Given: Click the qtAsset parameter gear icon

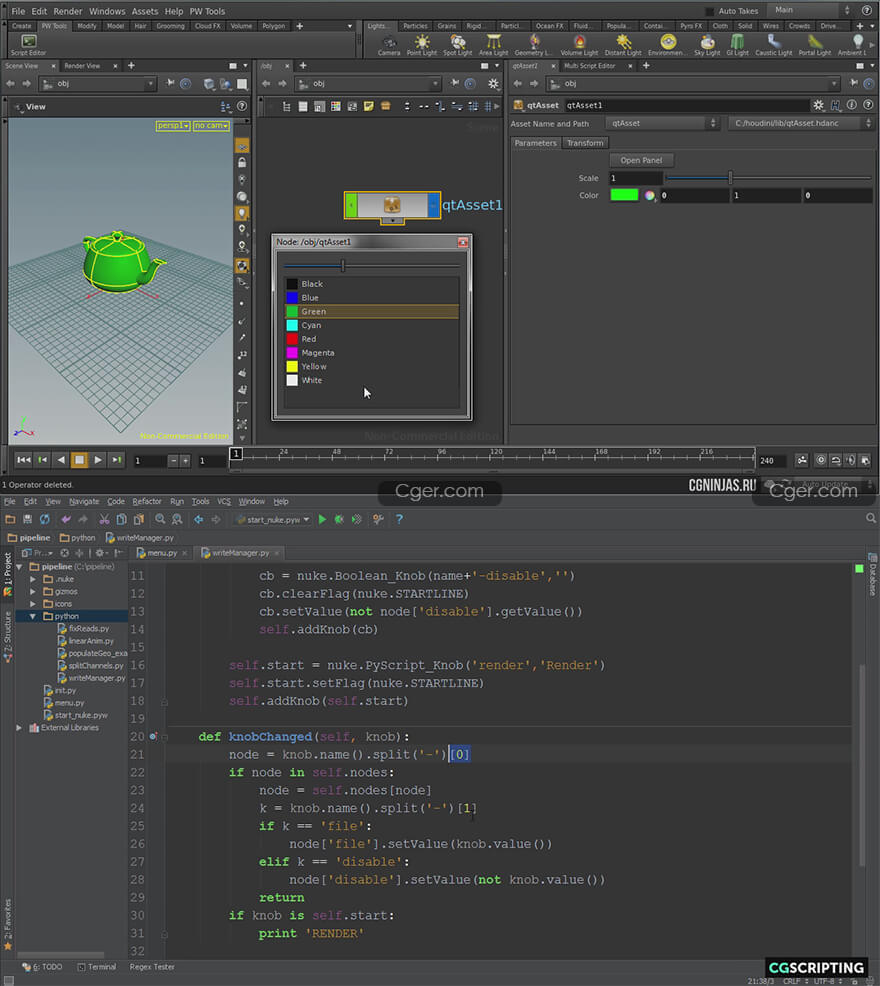Looking at the screenshot, I should click(818, 105).
